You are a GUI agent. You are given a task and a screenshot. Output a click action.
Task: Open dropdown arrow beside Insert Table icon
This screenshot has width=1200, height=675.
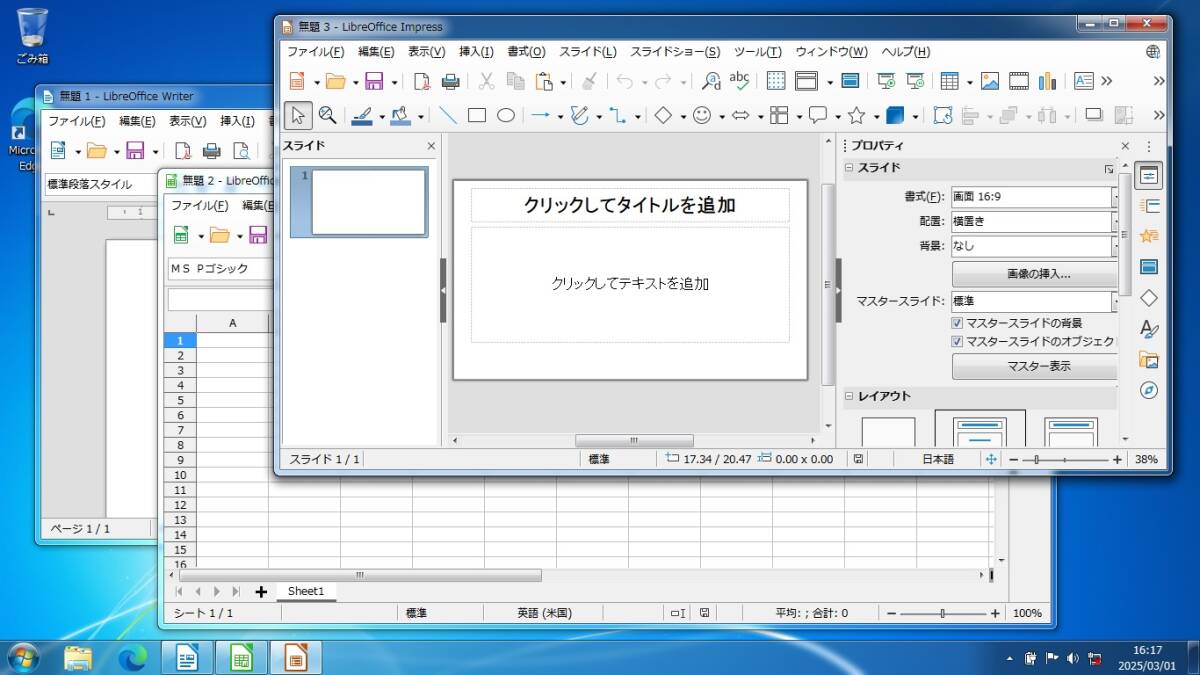point(969,82)
